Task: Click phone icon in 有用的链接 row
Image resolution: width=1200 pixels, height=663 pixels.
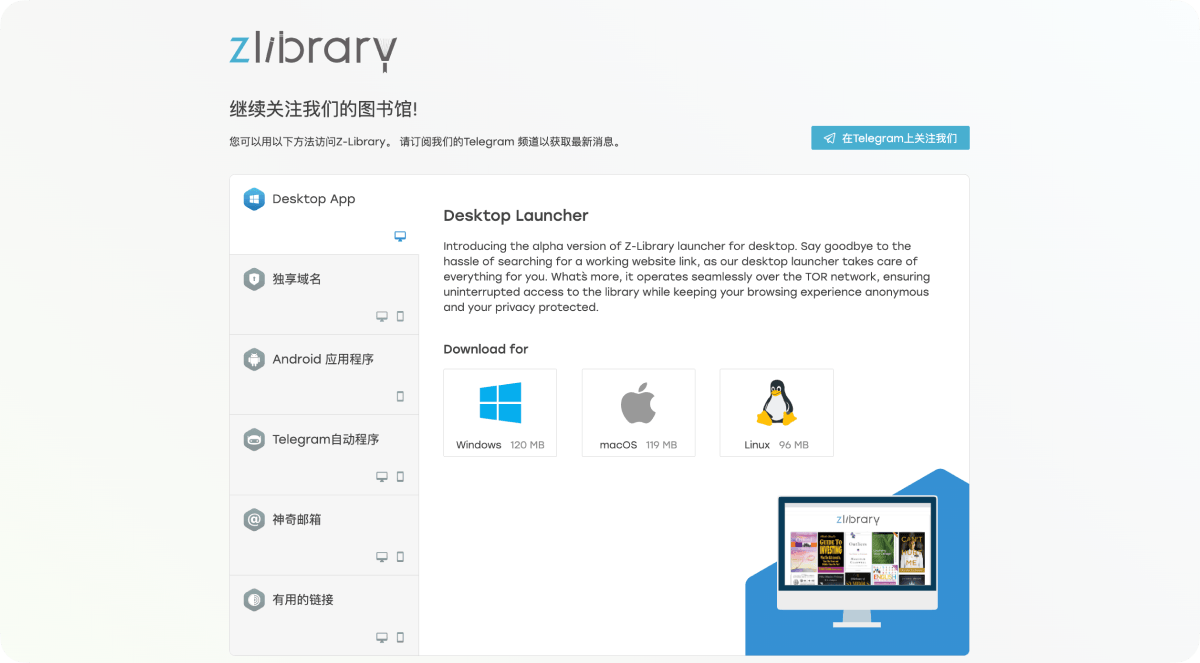Action: click(x=400, y=637)
